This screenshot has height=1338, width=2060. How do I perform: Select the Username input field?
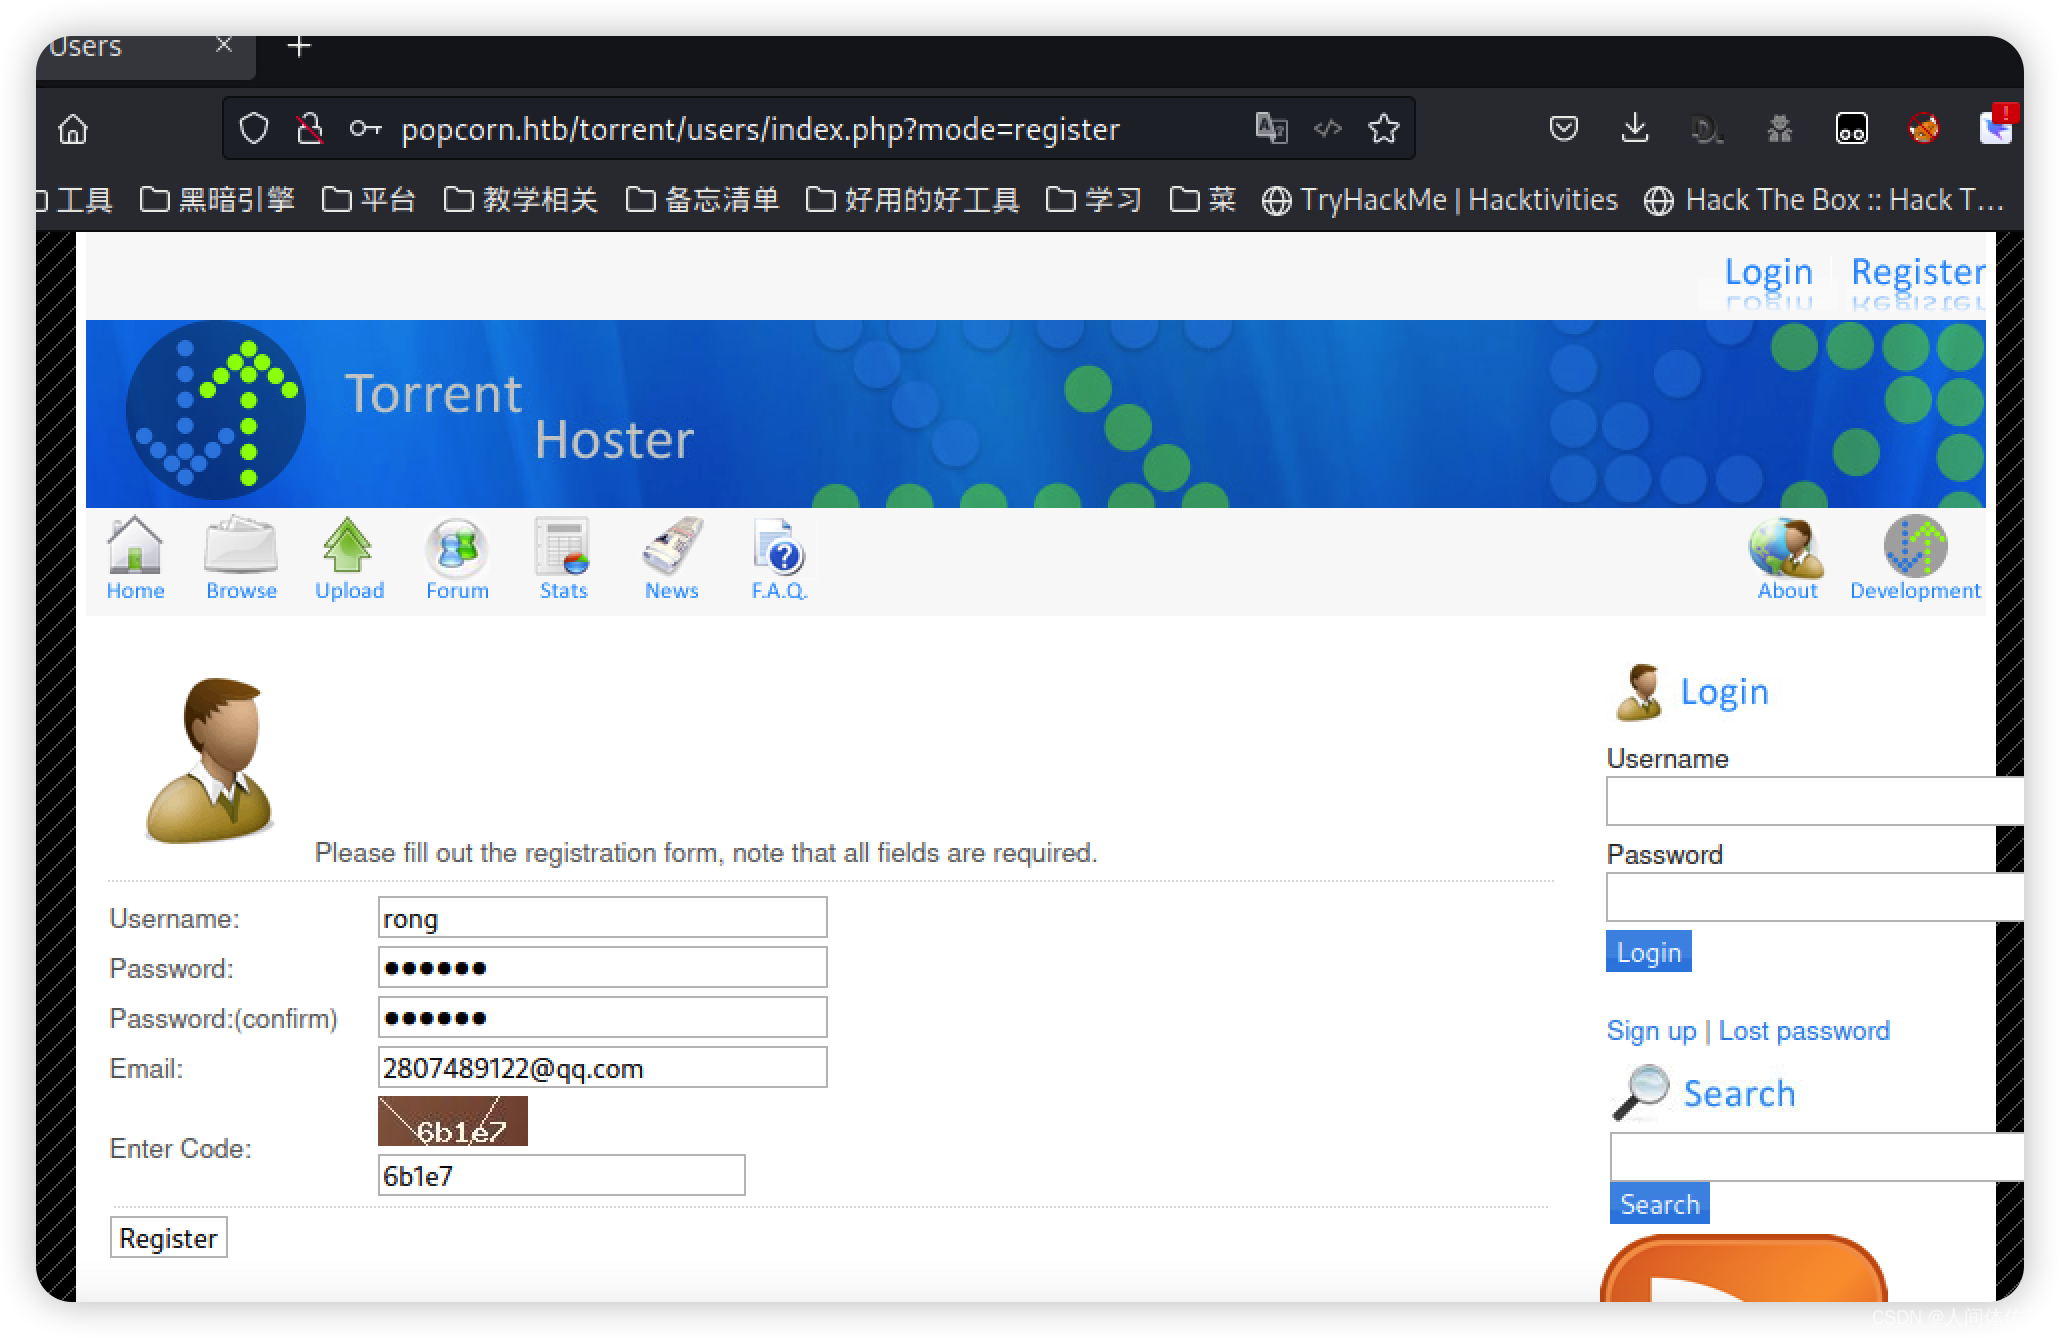coord(601,918)
